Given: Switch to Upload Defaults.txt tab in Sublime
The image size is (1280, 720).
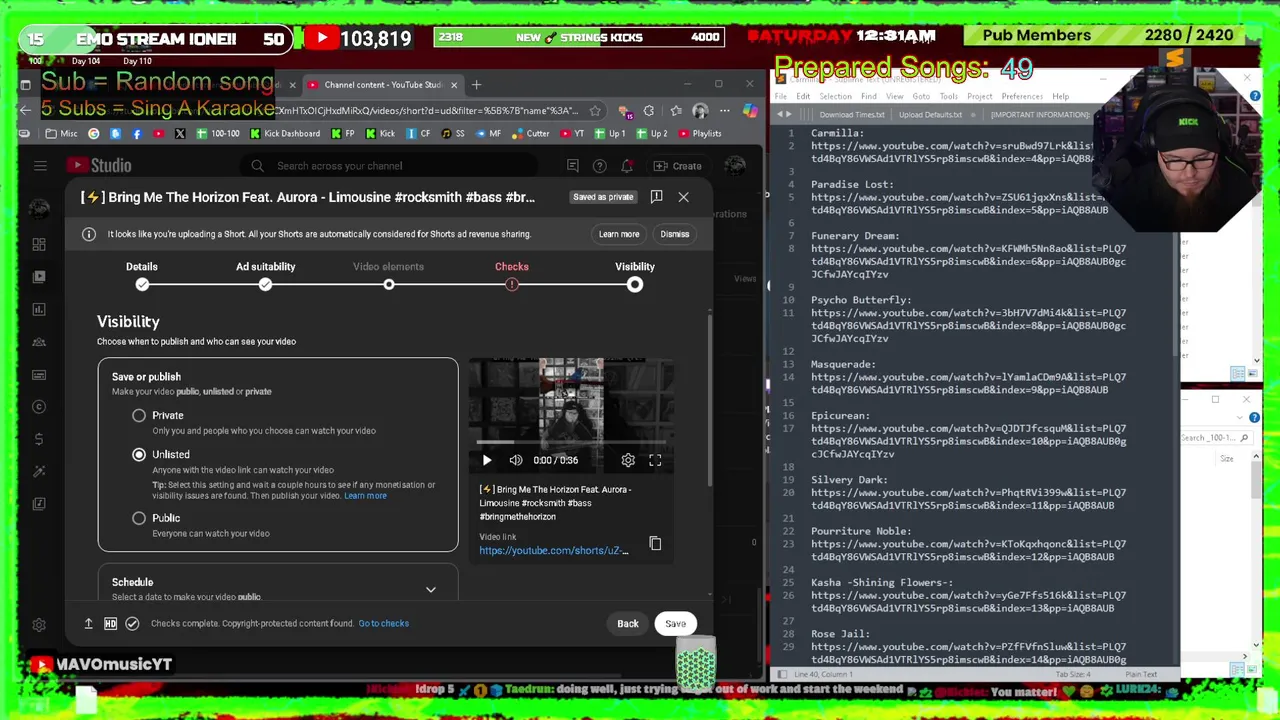Looking at the screenshot, I should pyautogui.click(x=932, y=115).
